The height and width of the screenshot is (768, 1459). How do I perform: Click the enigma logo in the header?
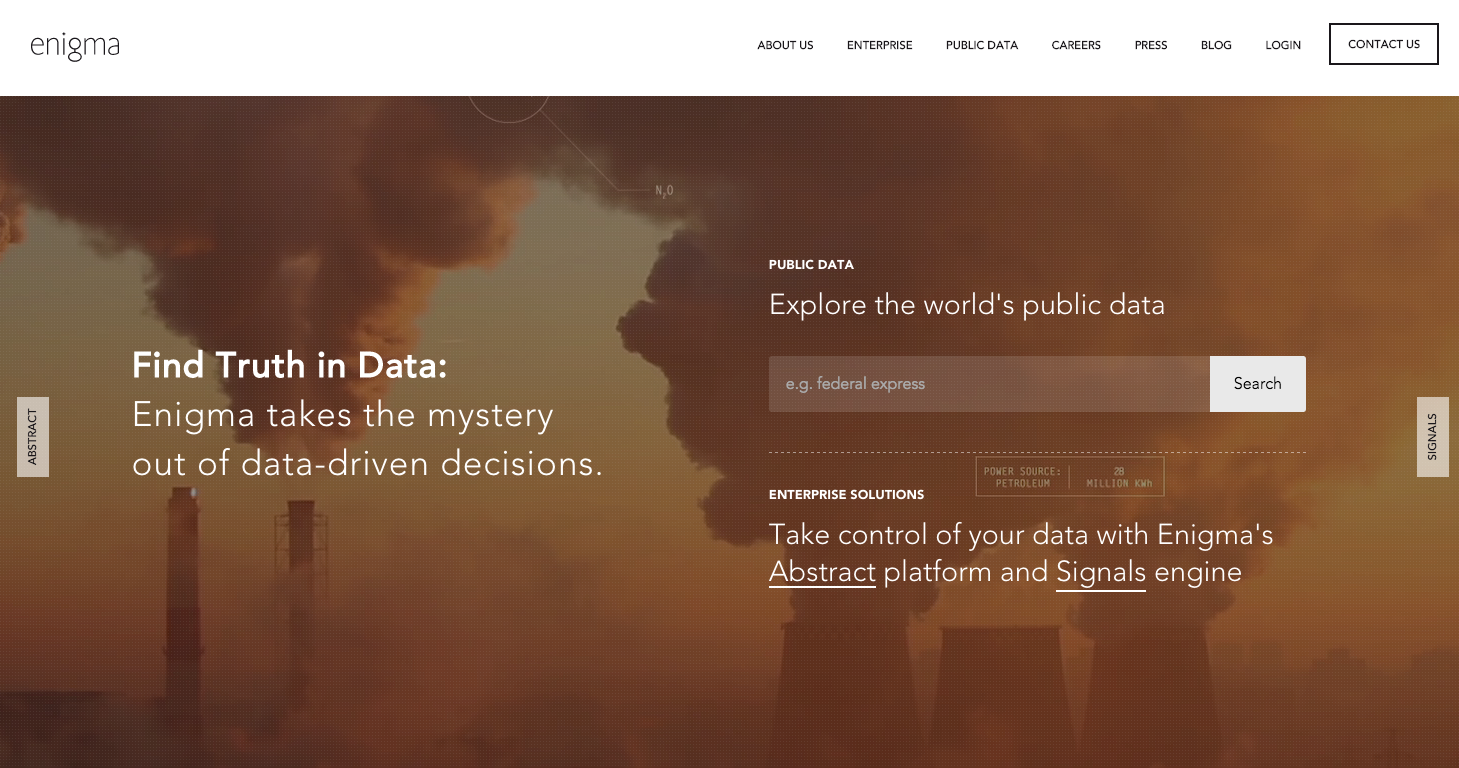click(x=75, y=46)
